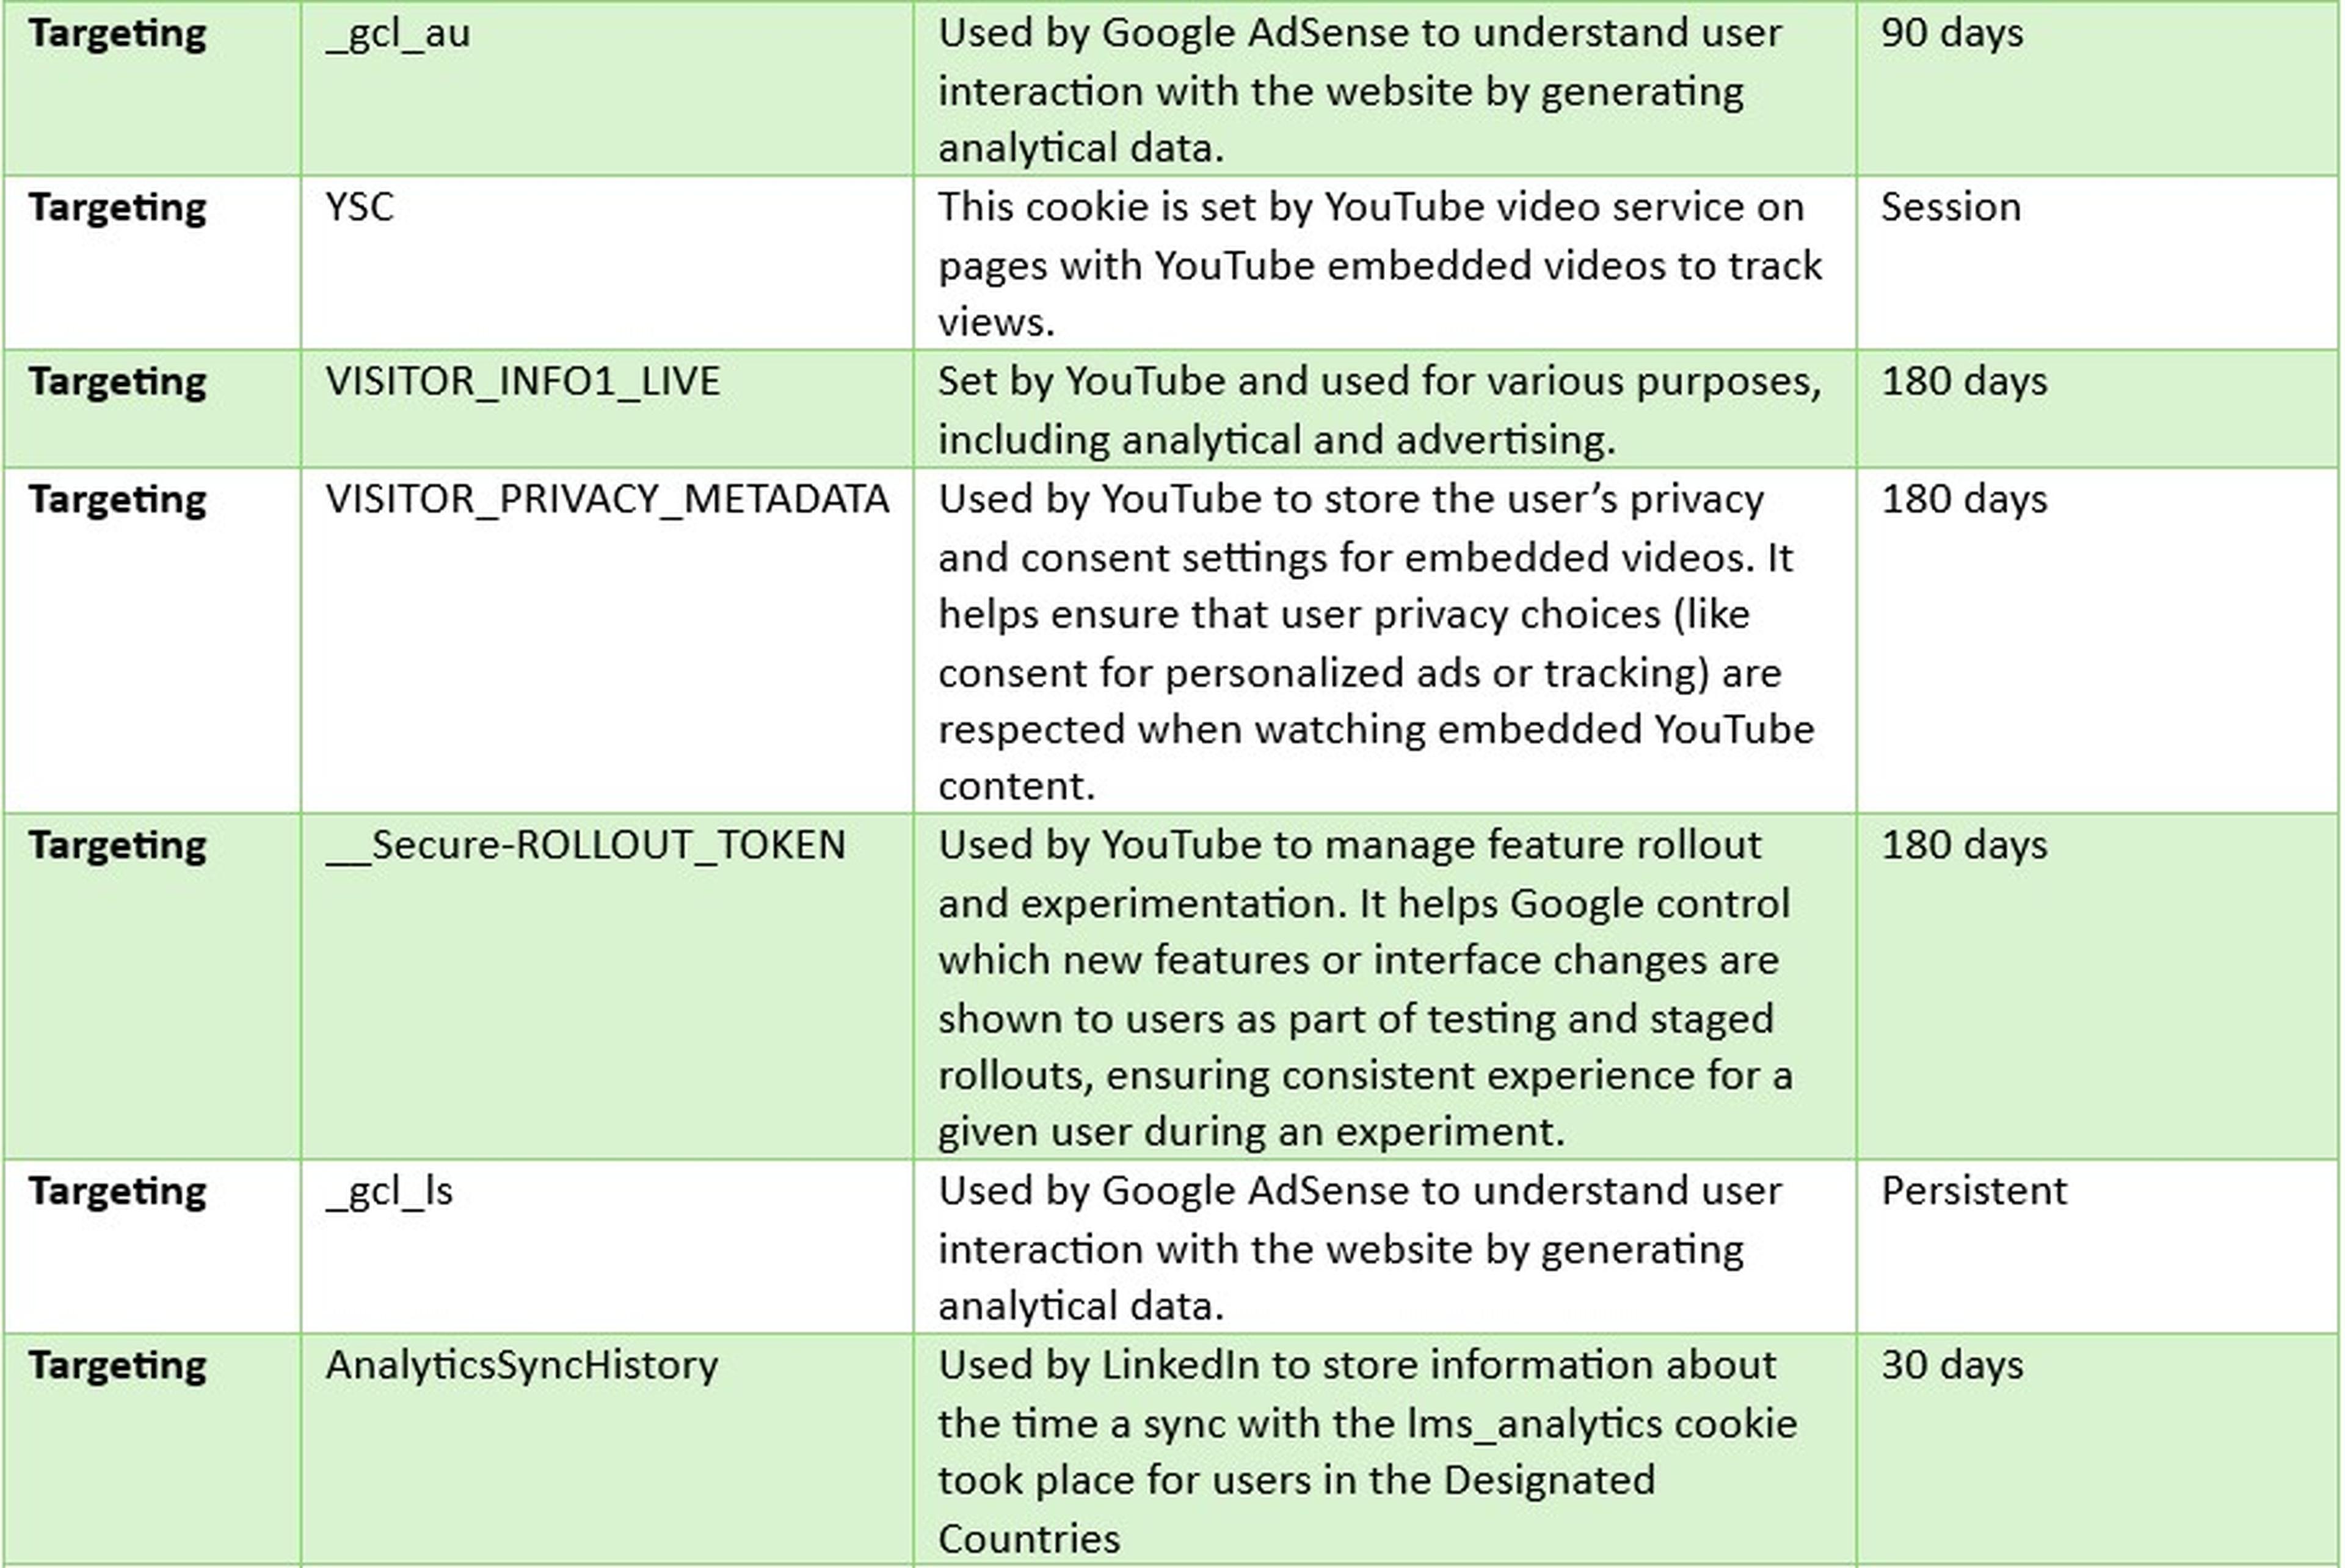Click the Targeting label beside AnalyticsSyncHistory
Screen dimensions: 2345x1568
tap(117, 1366)
